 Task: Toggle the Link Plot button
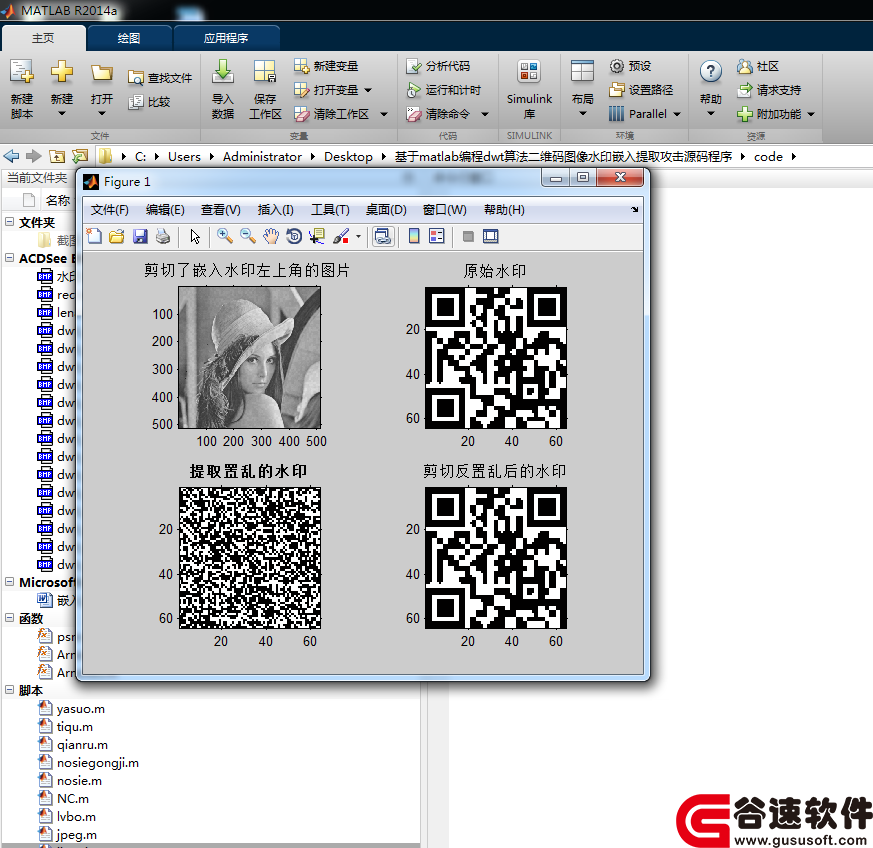tap(383, 236)
